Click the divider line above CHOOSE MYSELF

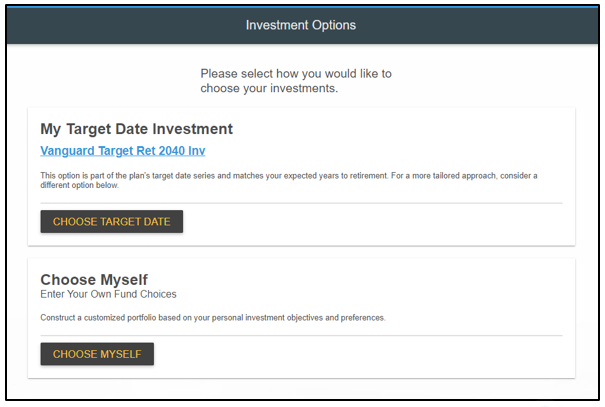(x=301, y=335)
